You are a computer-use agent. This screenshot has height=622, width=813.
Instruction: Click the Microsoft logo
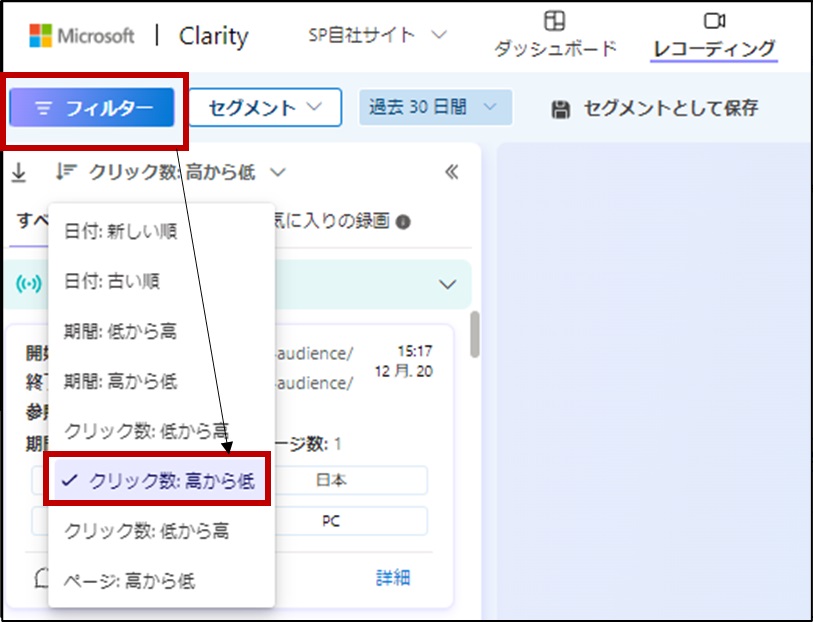pyautogui.click(x=39, y=36)
